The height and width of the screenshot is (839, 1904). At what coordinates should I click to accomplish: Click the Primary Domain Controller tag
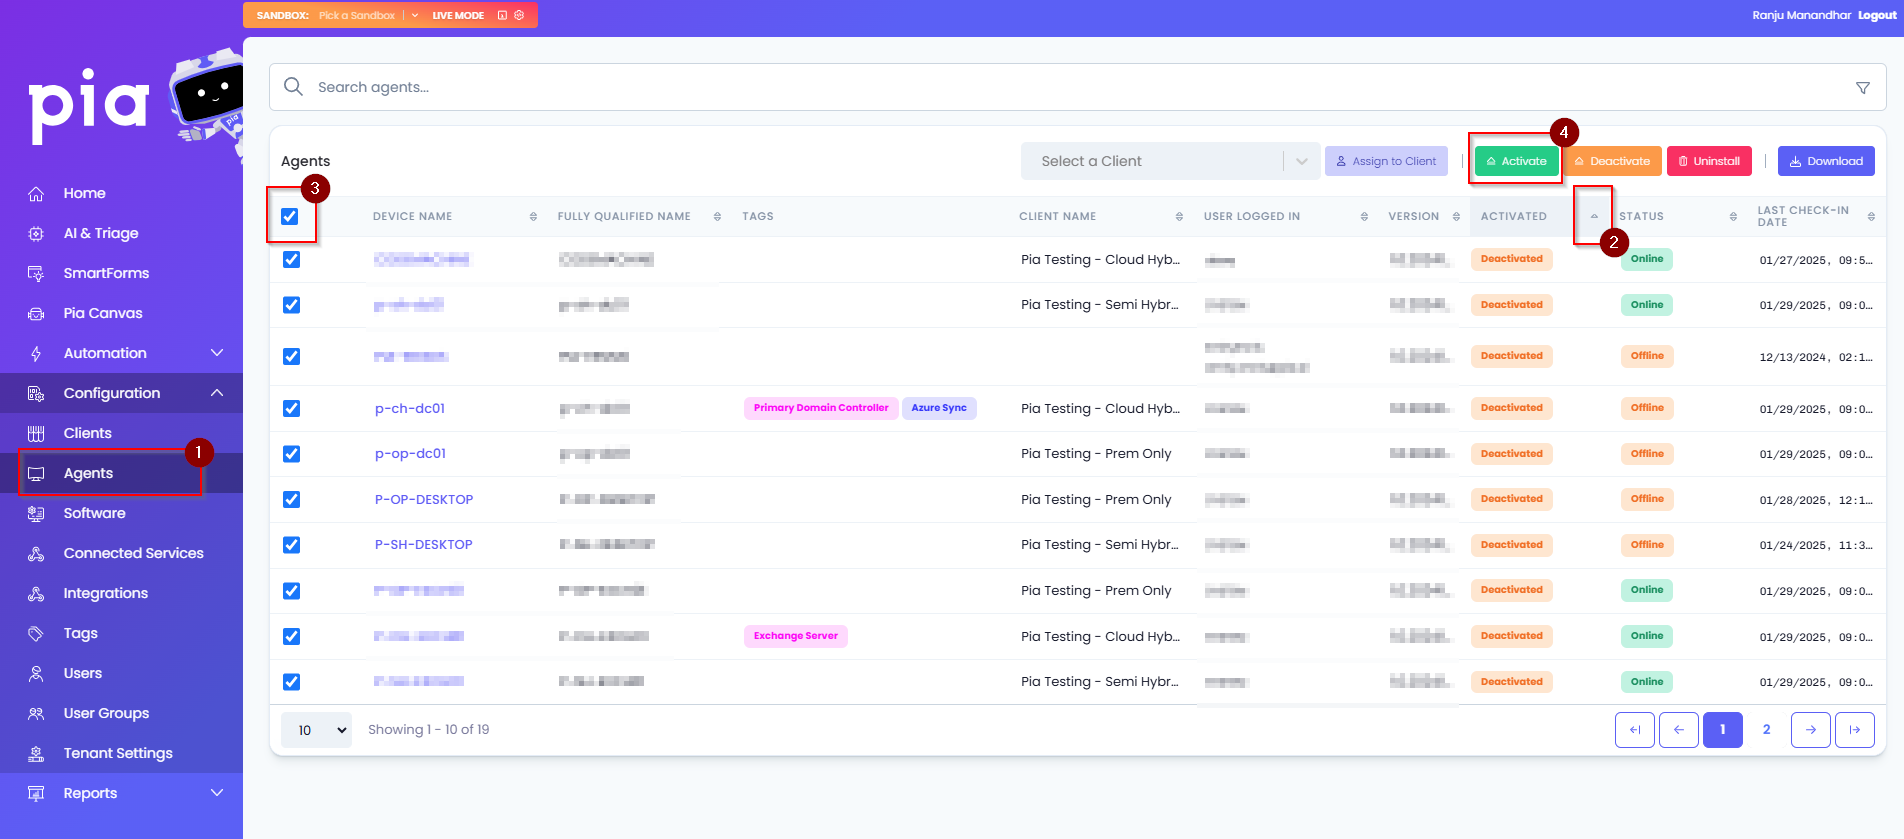[x=821, y=408]
